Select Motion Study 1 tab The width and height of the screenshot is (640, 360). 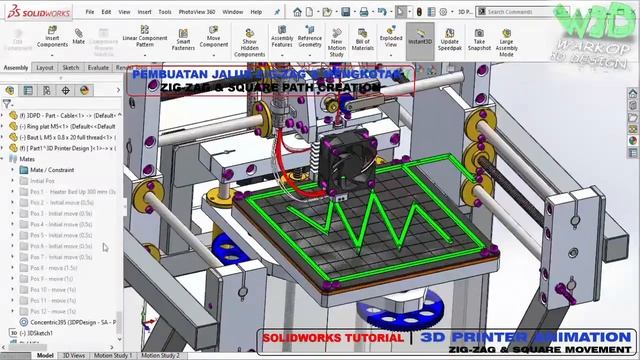tap(113, 356)
